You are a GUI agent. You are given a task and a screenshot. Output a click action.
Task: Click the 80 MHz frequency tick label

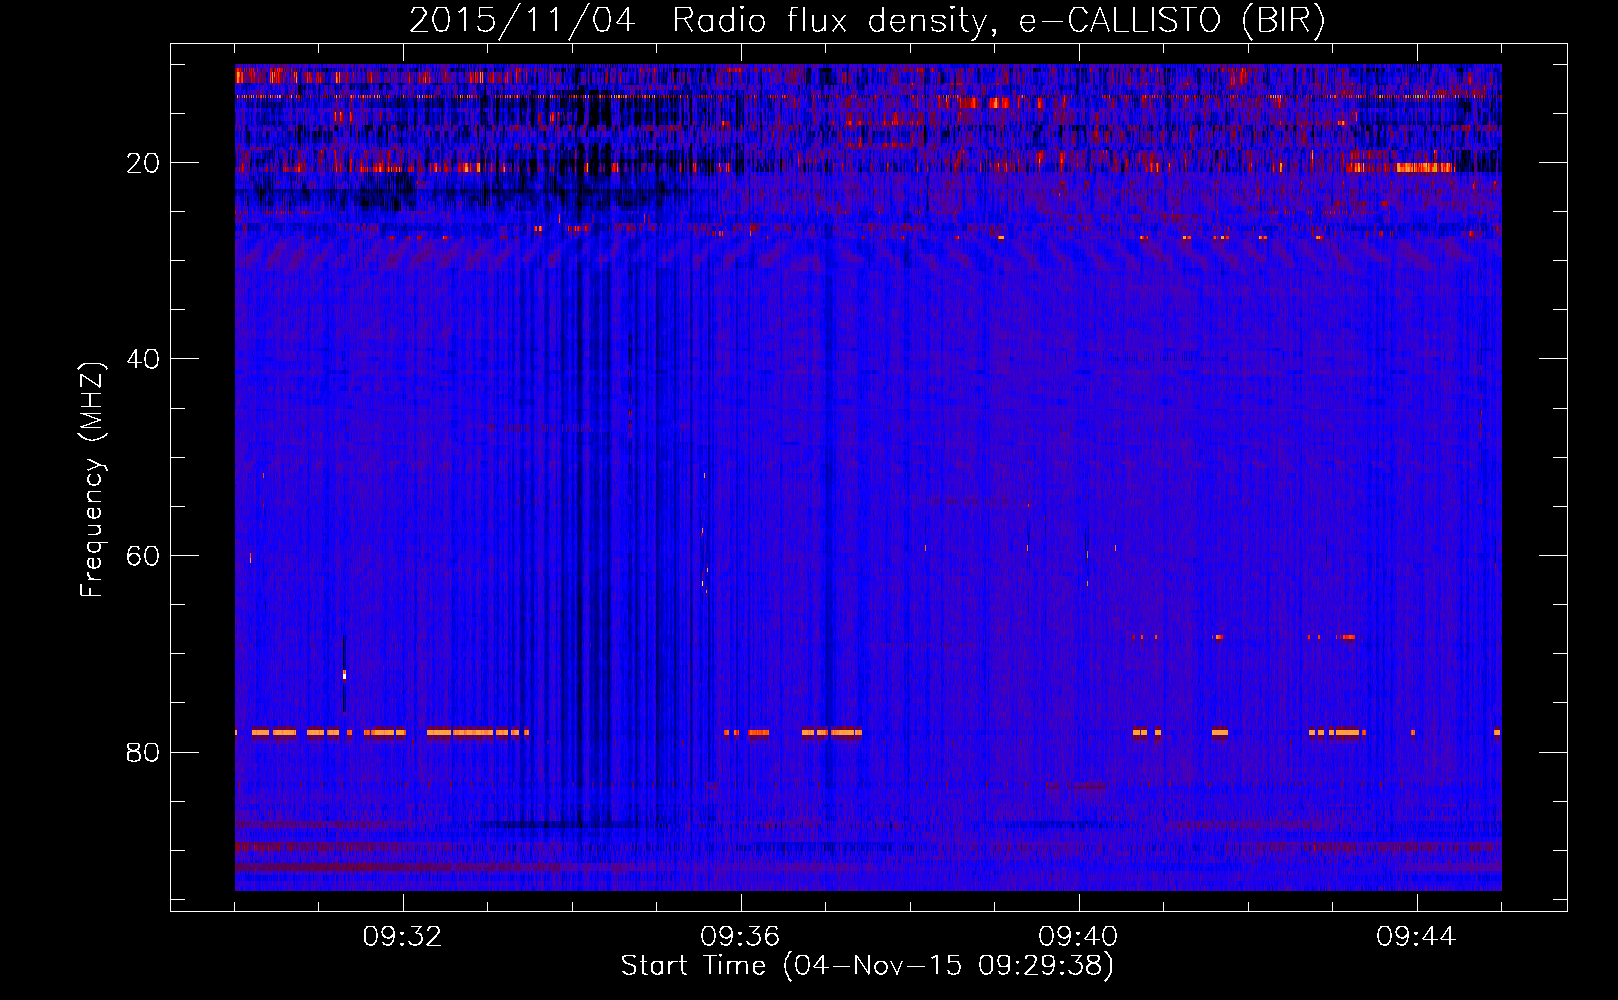tap(143, 752)
